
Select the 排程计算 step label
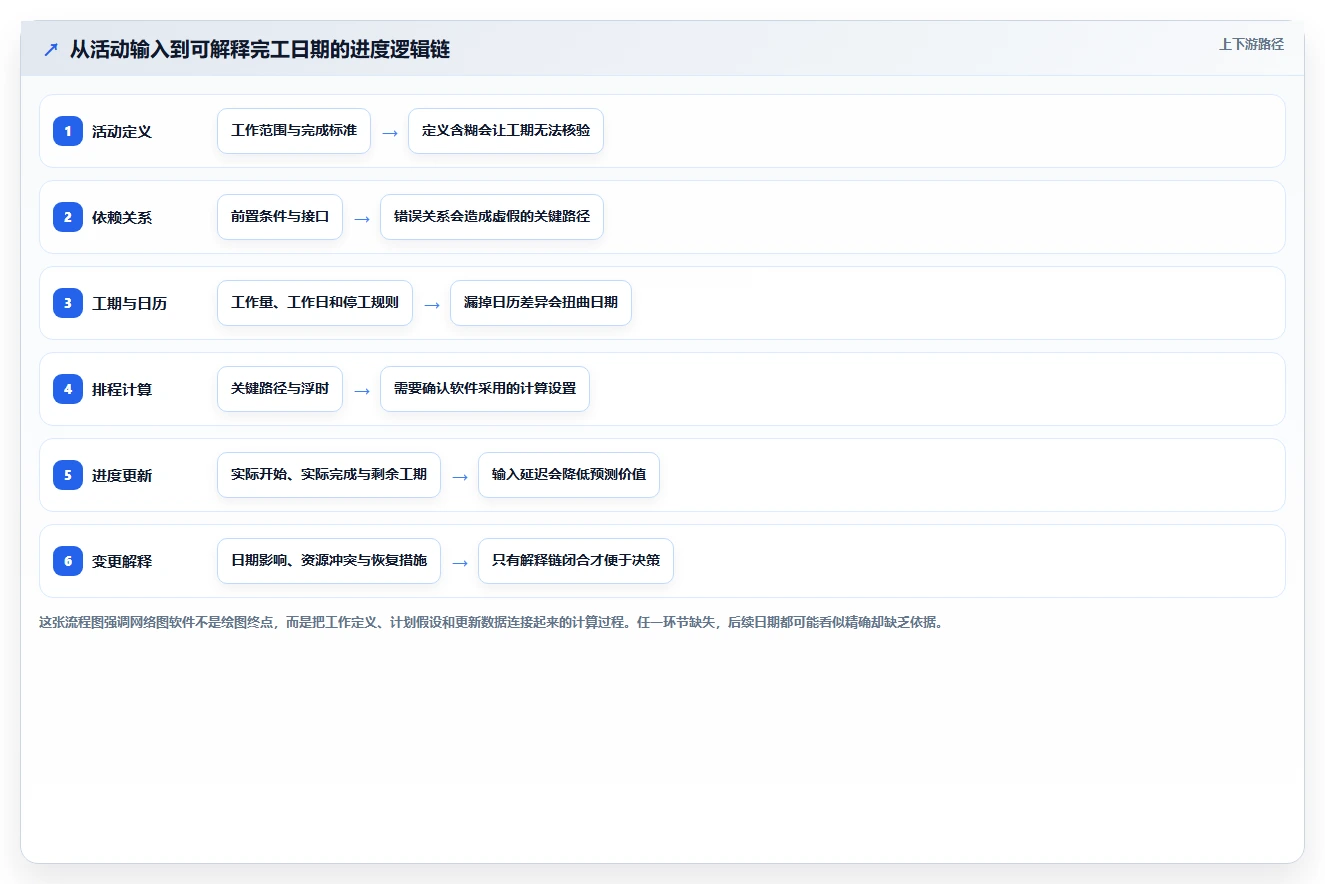coord(122,389)
